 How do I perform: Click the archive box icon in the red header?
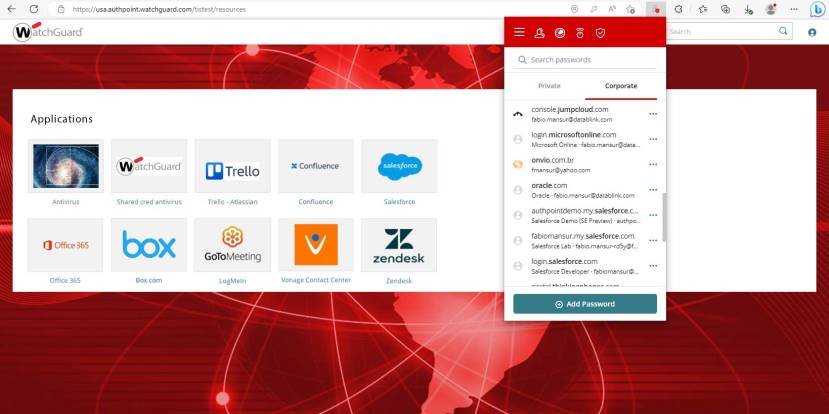click(x=580, y=33)
